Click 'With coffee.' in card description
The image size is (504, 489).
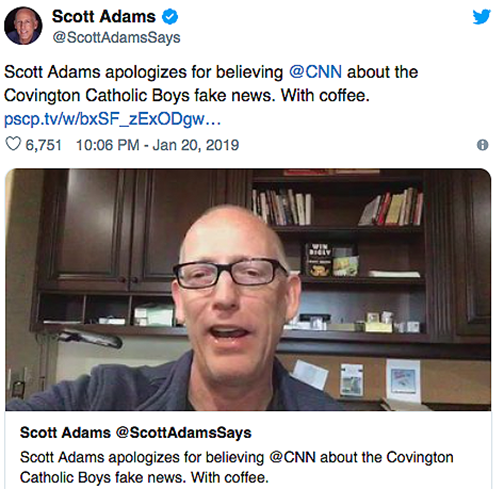230,478
